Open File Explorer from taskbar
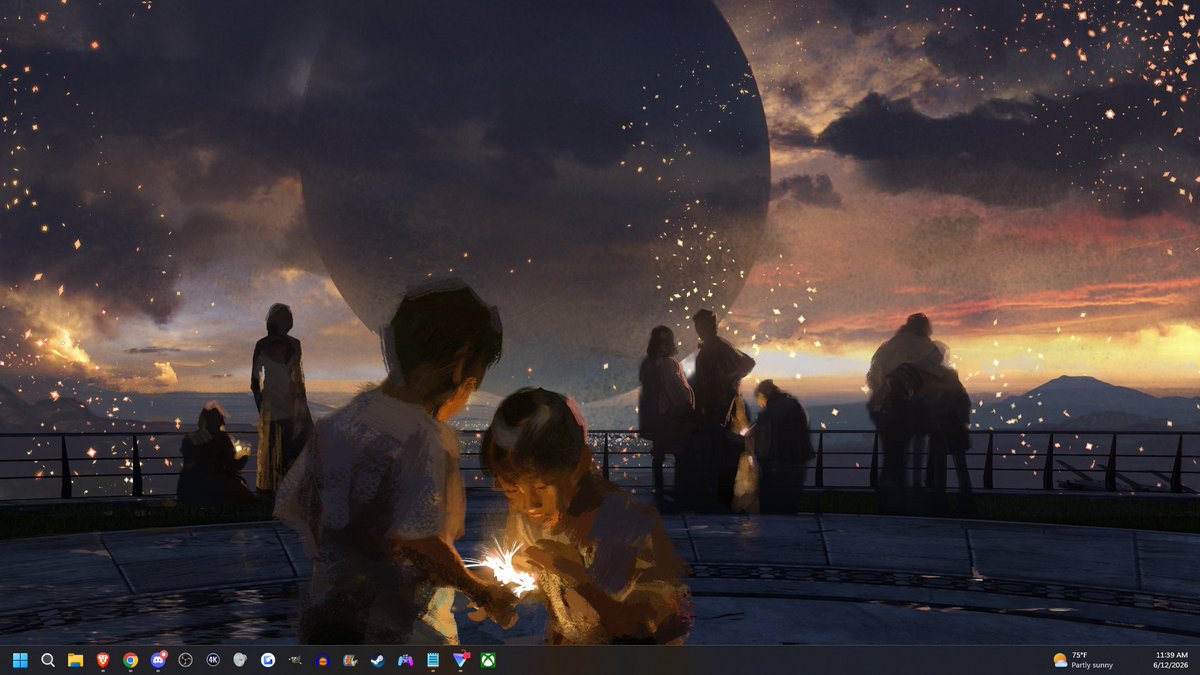 75,660
